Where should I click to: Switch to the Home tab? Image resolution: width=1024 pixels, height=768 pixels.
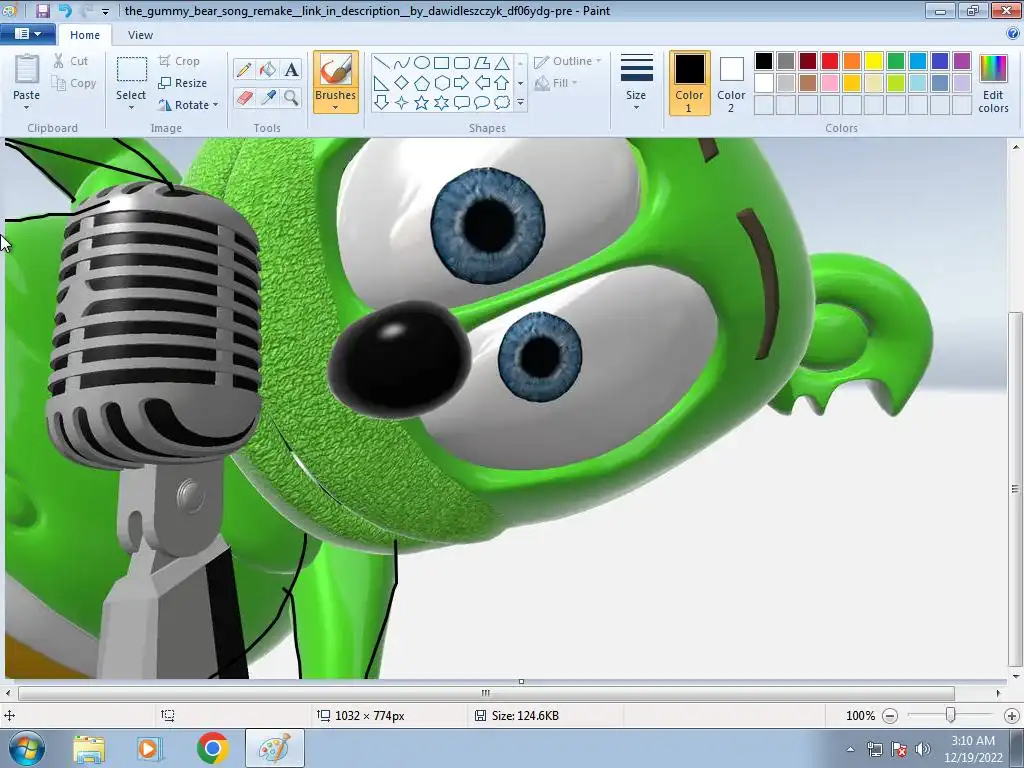[85, 35]
